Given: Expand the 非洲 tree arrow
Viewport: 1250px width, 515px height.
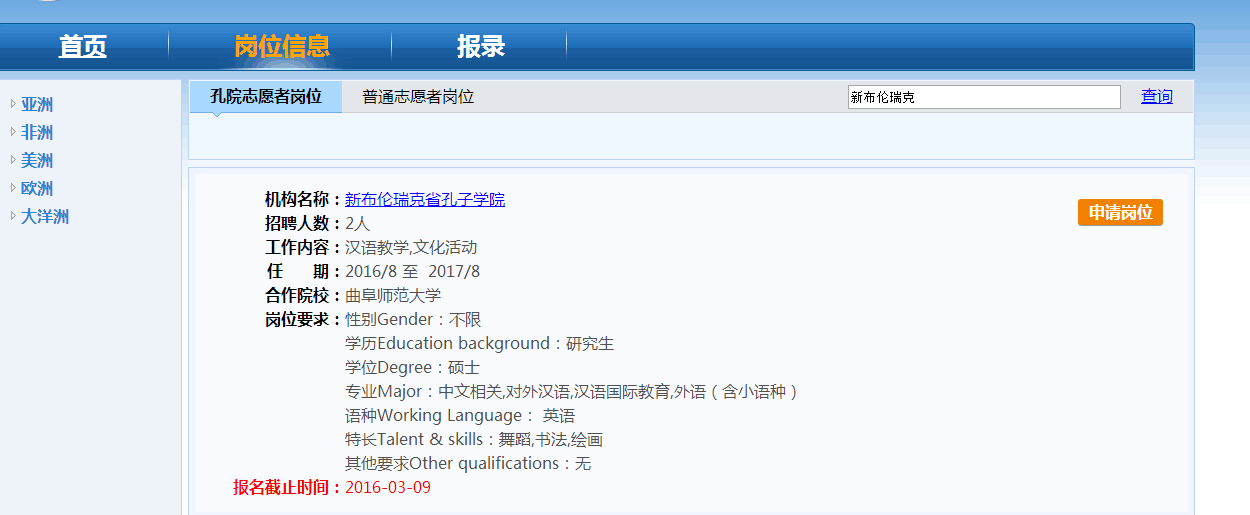Looking at the screenshot, I should pos(13,131).
